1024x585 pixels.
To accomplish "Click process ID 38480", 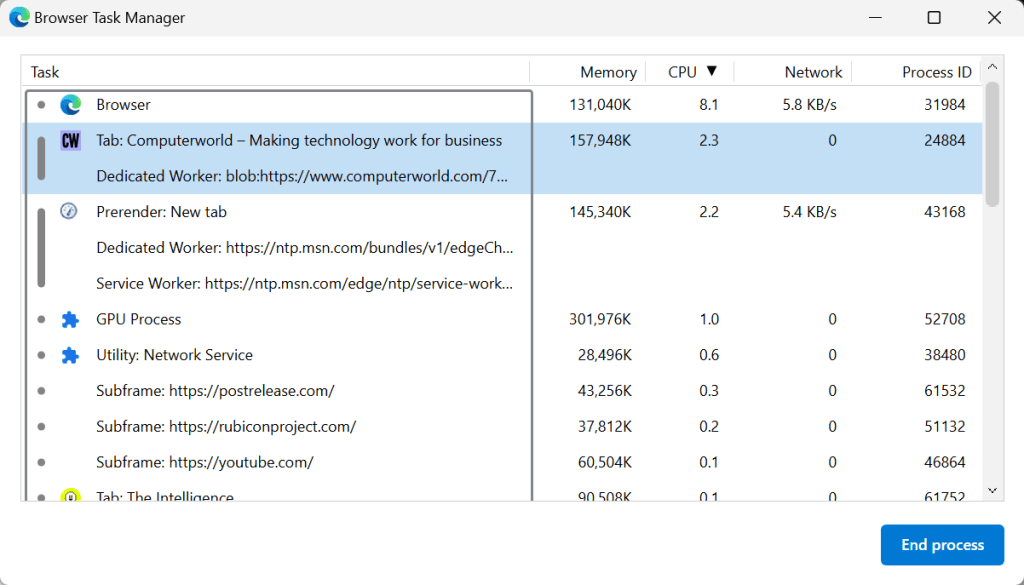I will pos(944,355).
